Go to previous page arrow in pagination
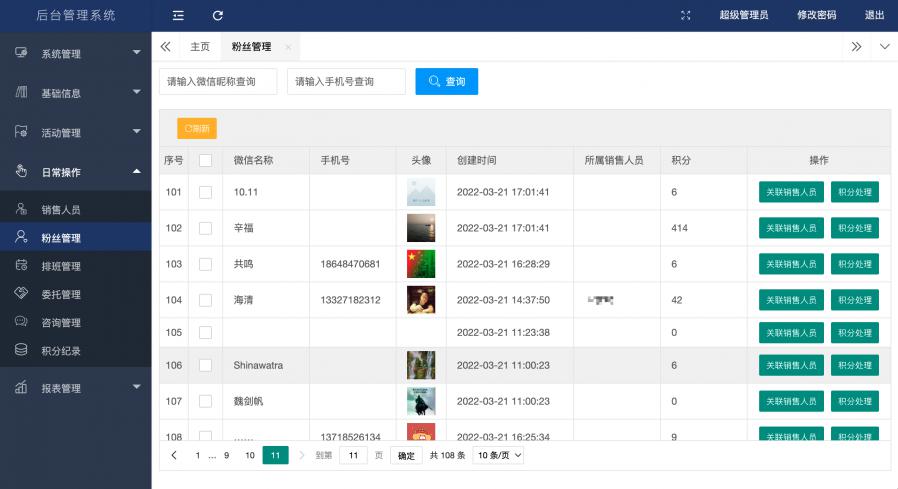 point(174,455)
